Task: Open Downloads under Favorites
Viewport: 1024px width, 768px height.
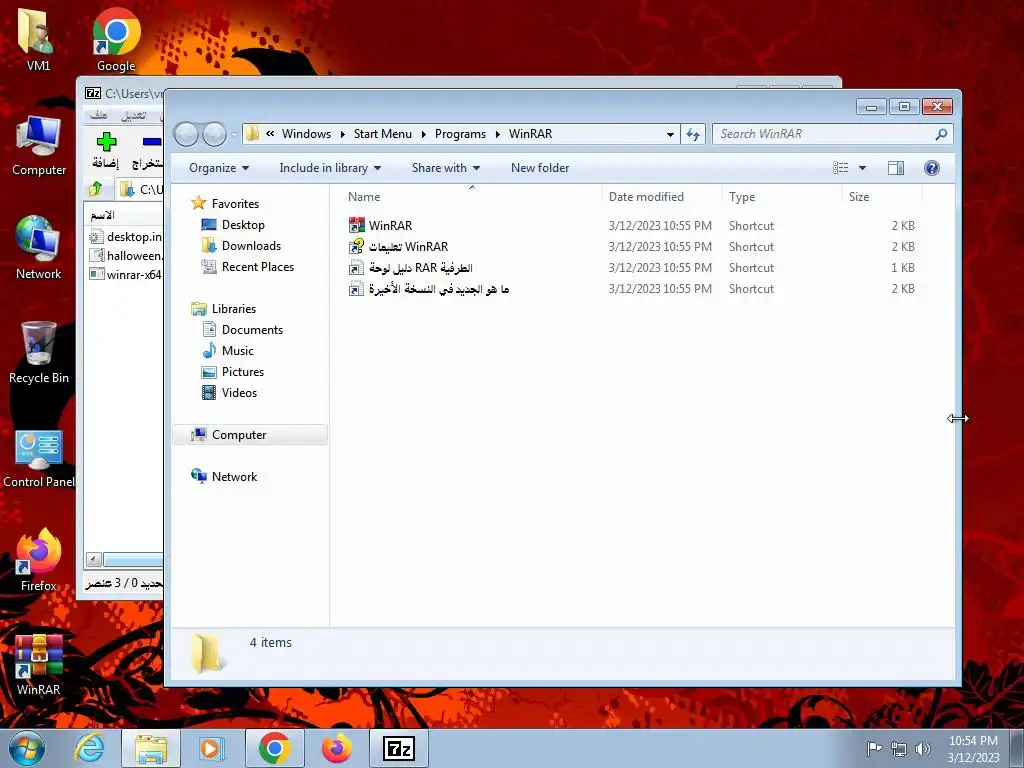Action: pyautogui.click(x=242, y=246)
